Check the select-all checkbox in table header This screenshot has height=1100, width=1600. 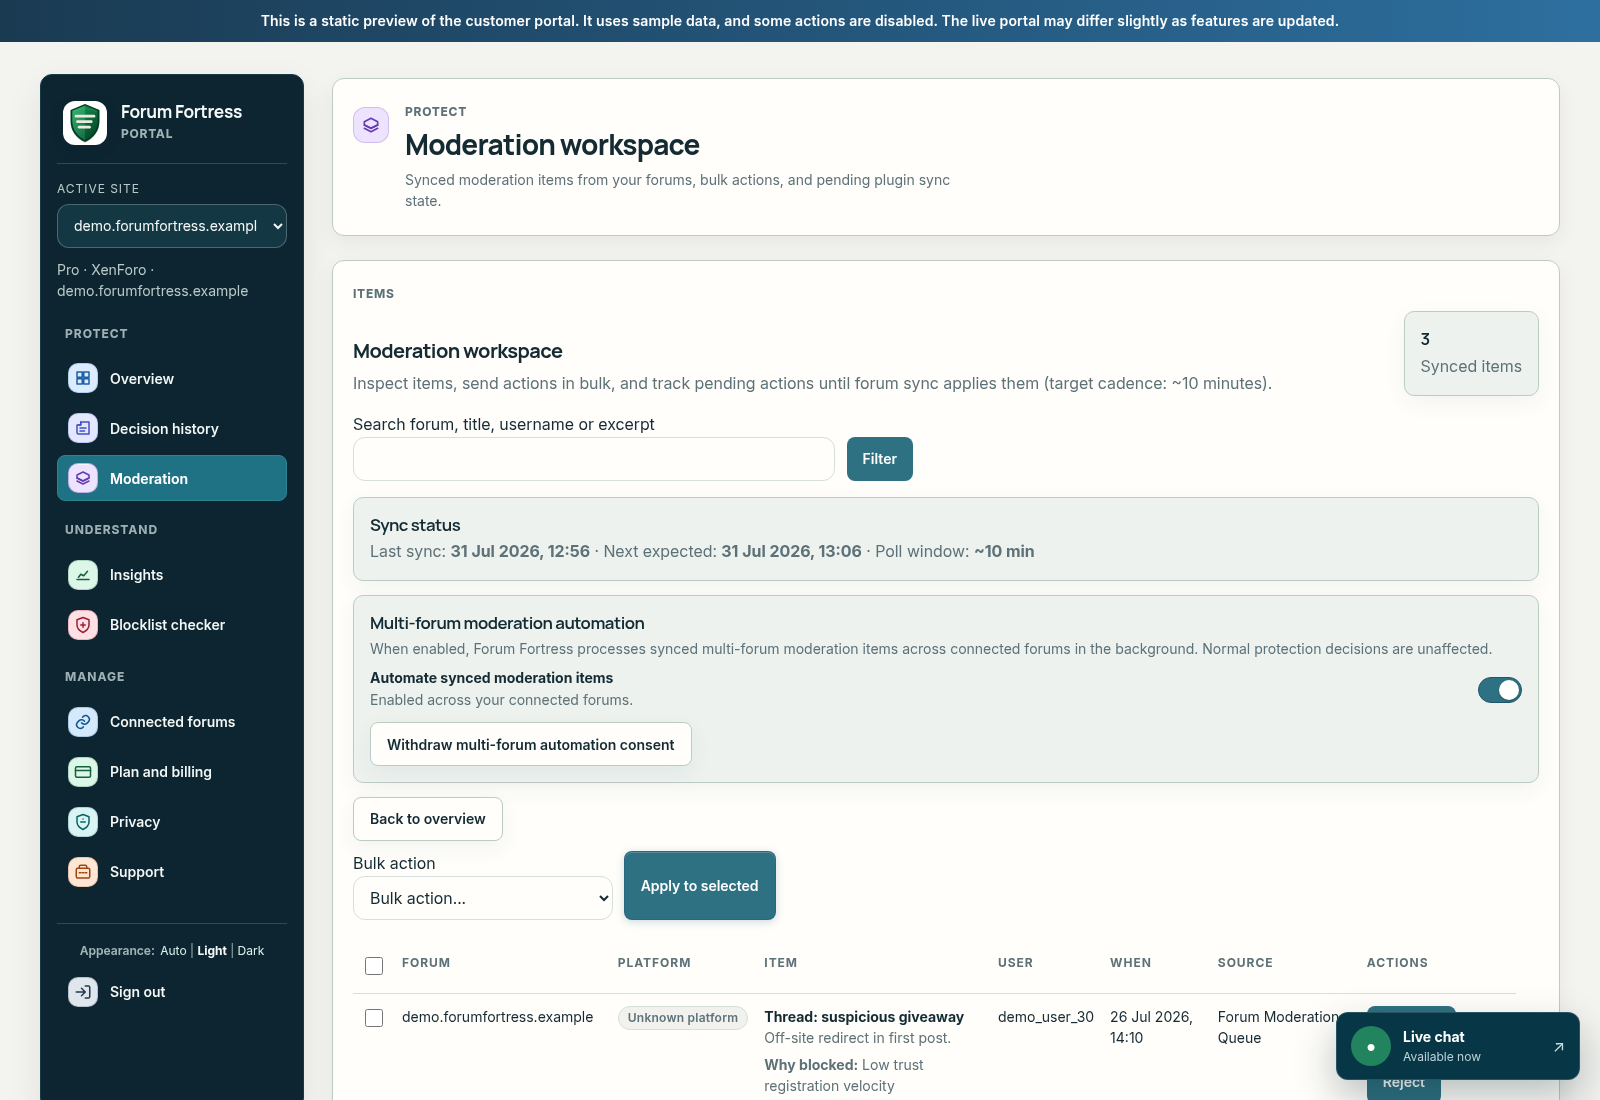374,966
